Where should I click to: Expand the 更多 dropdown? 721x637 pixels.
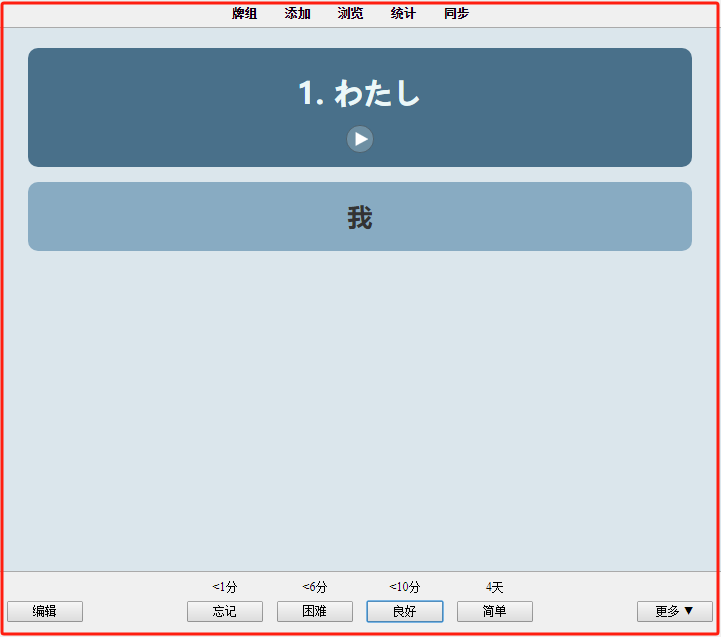[x=675, y=611]
